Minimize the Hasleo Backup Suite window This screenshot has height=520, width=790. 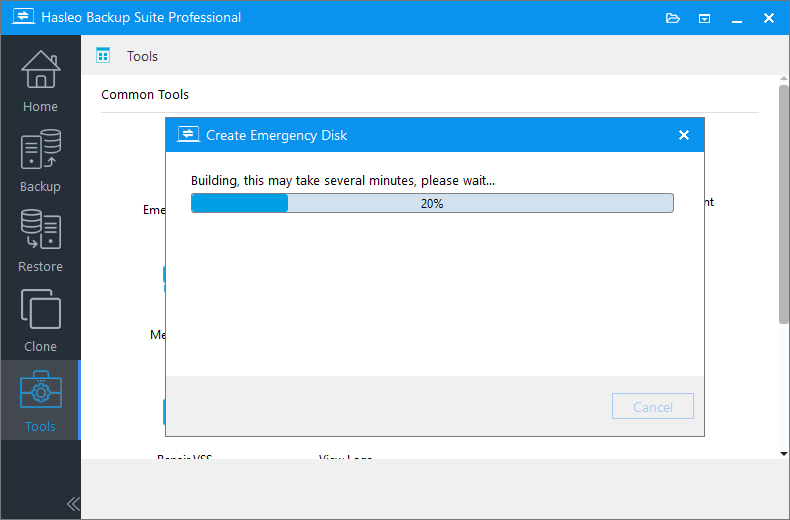pyautogui.click(x=737, y=18)
